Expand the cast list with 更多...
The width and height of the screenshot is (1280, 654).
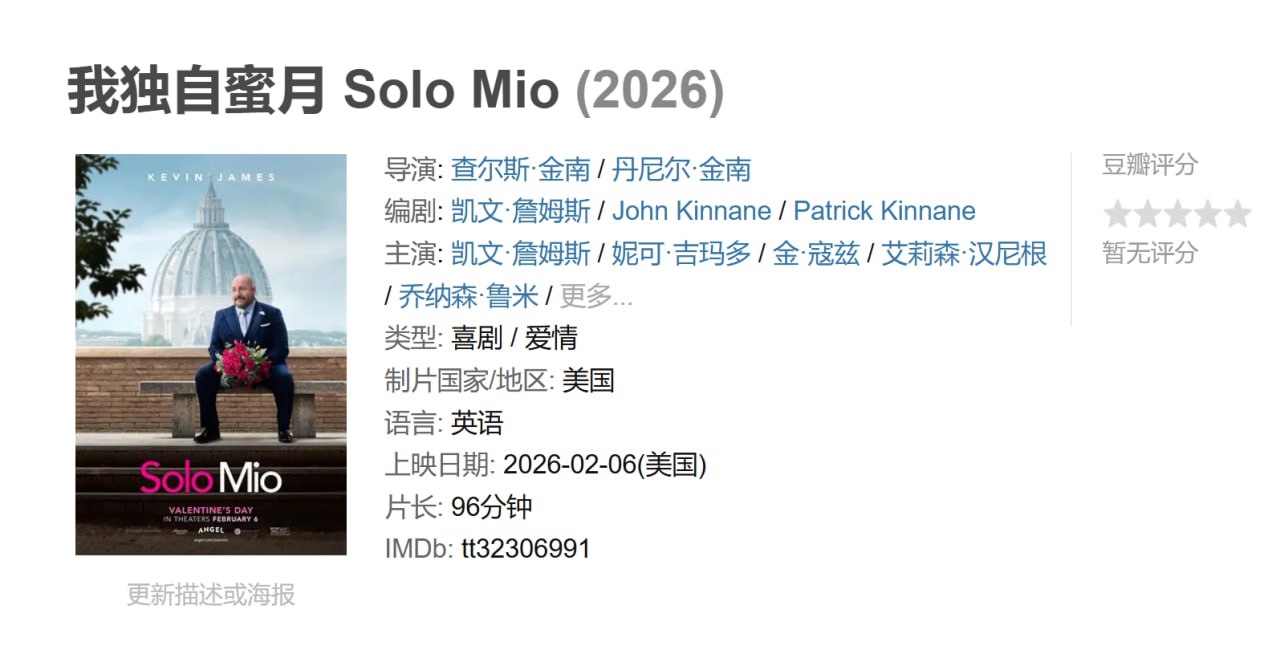click(596, 296)
